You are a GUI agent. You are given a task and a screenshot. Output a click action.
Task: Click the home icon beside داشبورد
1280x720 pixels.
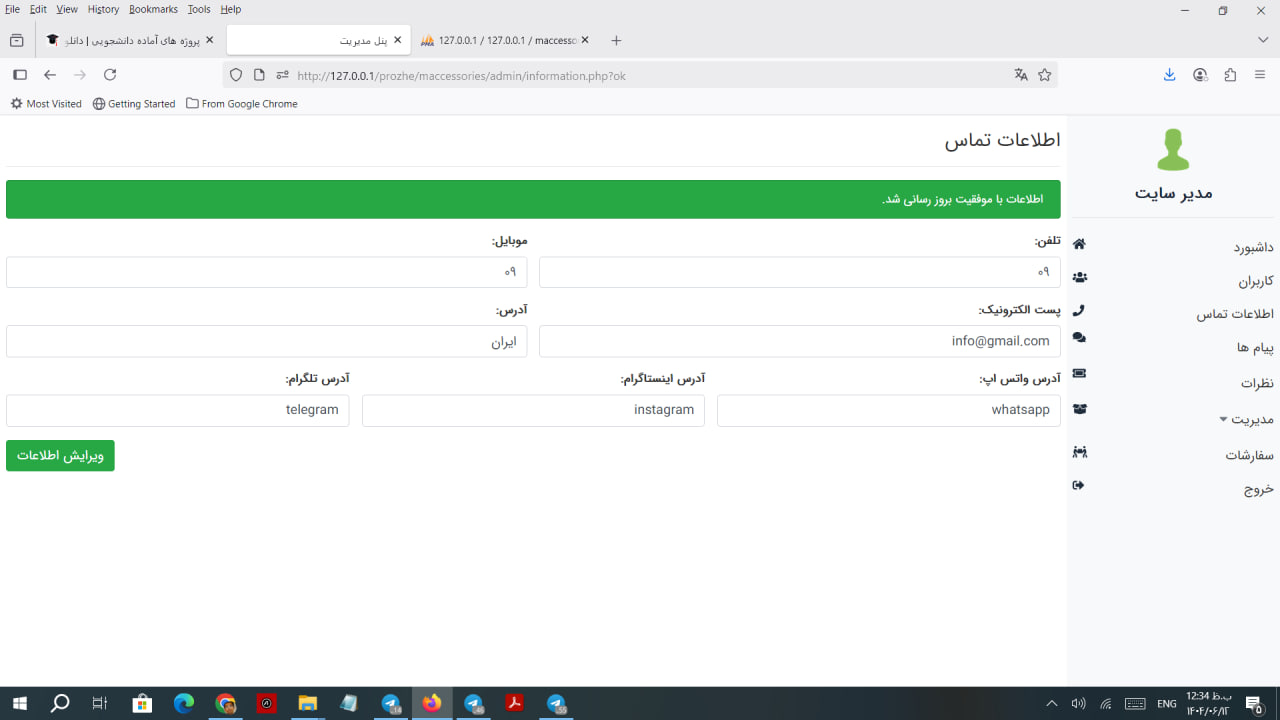tap(1079, 244)
